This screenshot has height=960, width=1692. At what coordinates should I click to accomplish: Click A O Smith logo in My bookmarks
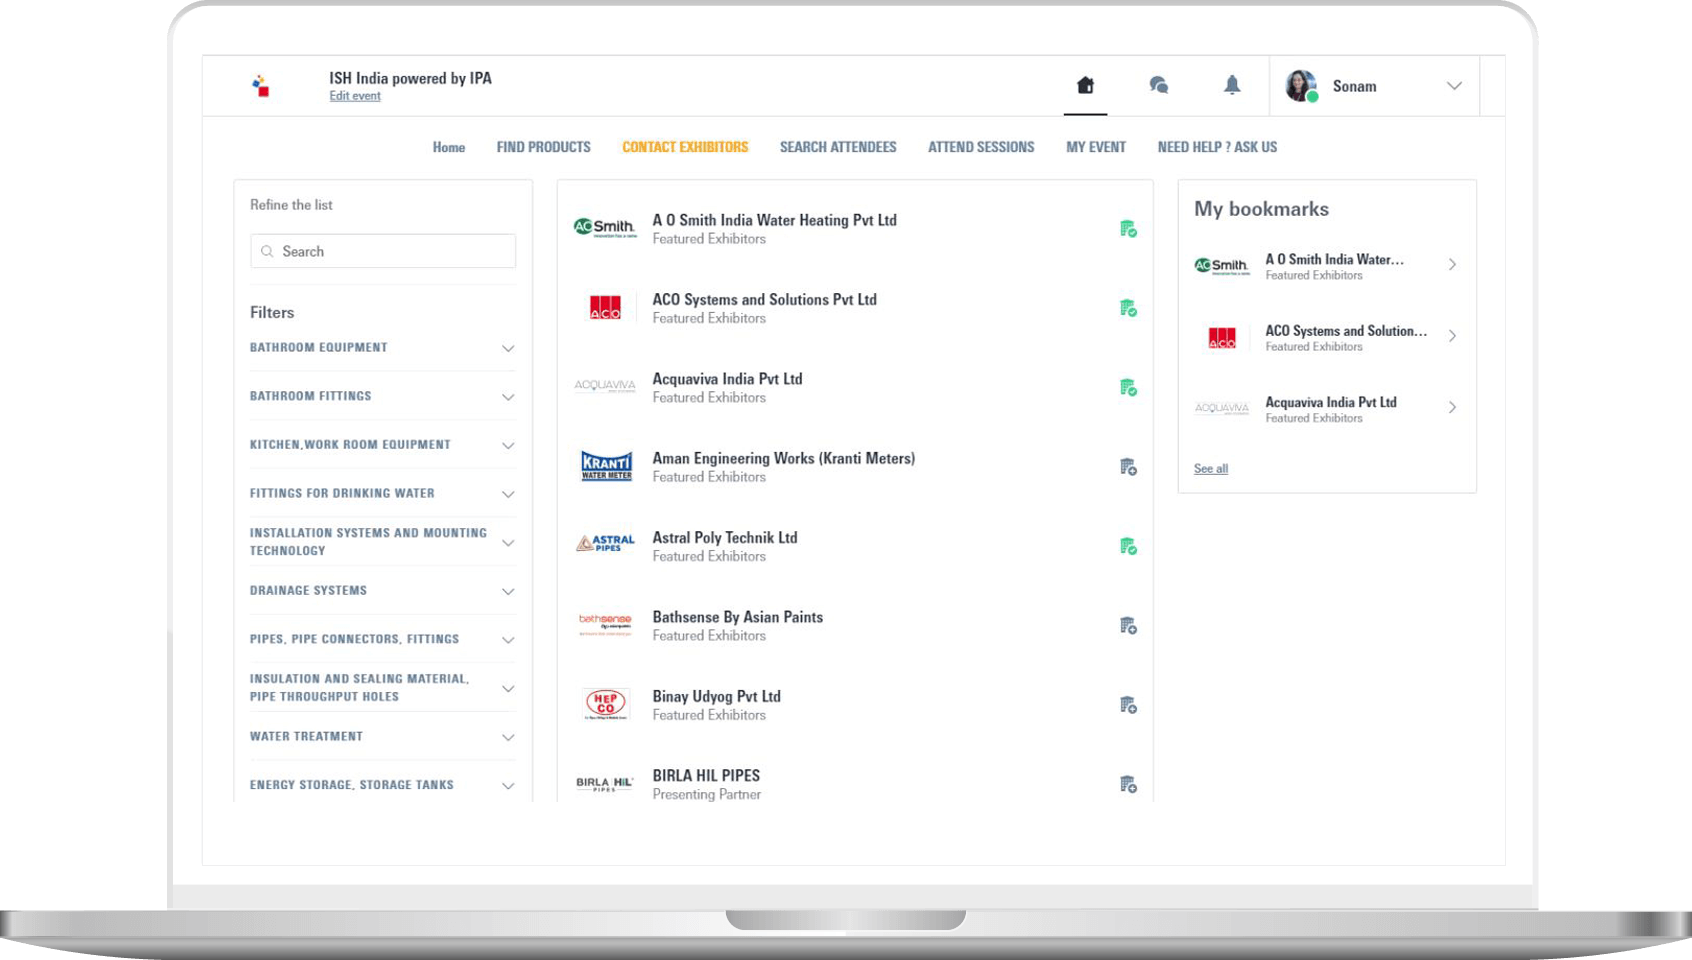(1222, 266)
